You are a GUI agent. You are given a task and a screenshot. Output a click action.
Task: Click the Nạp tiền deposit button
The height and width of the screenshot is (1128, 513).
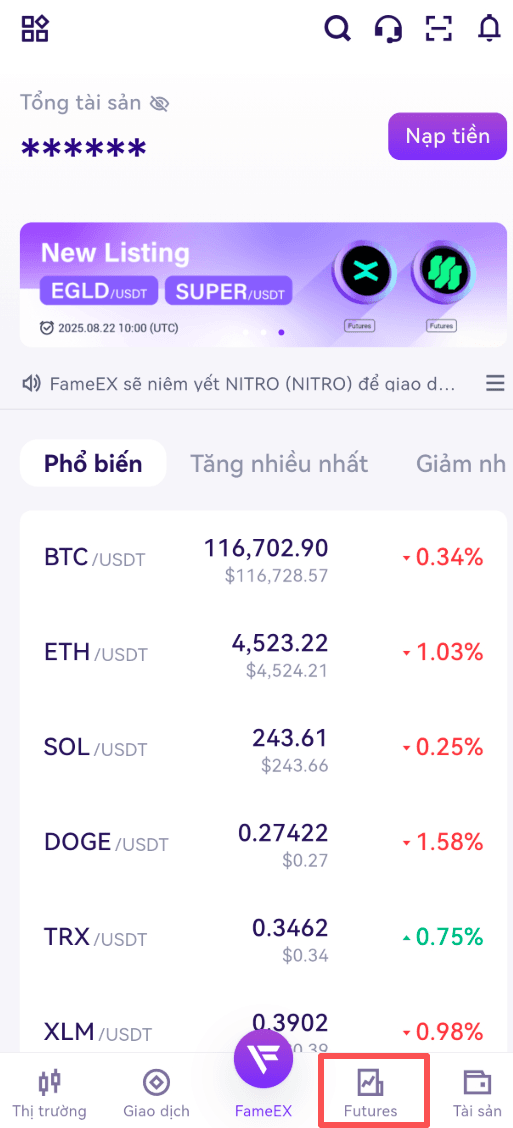click(448, 136)
